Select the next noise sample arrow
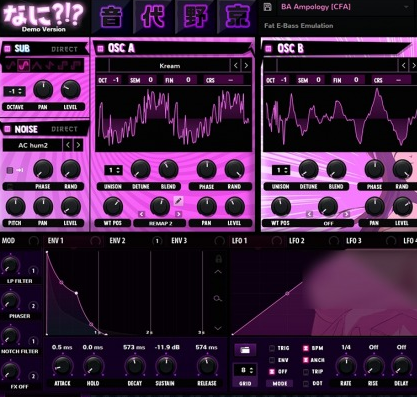The width and height of the screenshot is (417, 397). (x=78, y=145)
